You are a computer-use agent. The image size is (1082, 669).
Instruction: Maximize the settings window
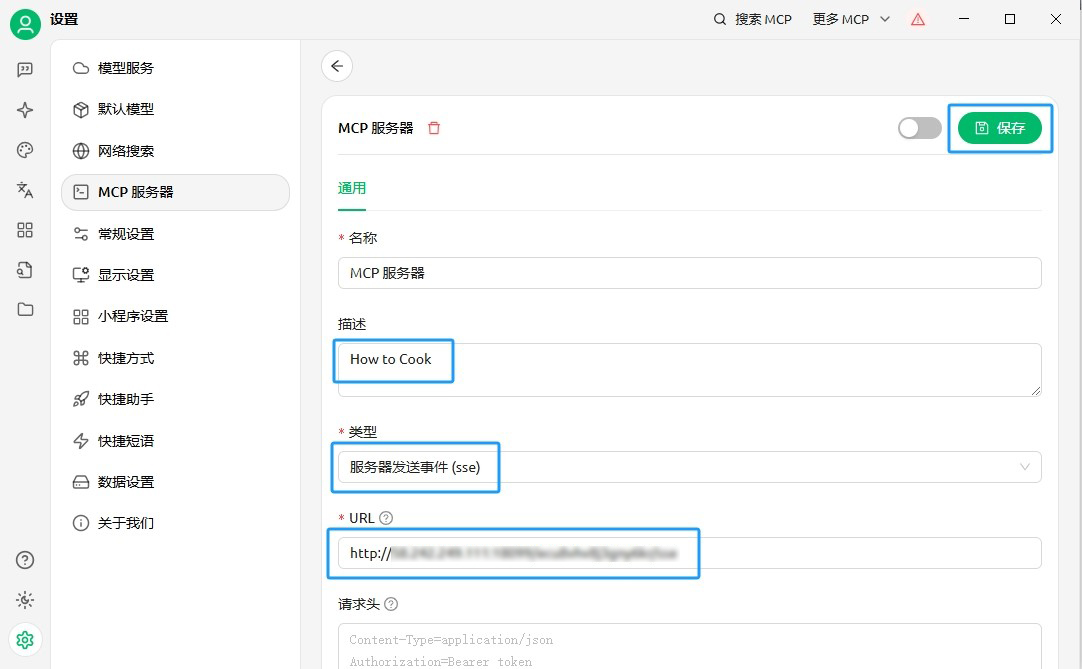(1010, 19)
